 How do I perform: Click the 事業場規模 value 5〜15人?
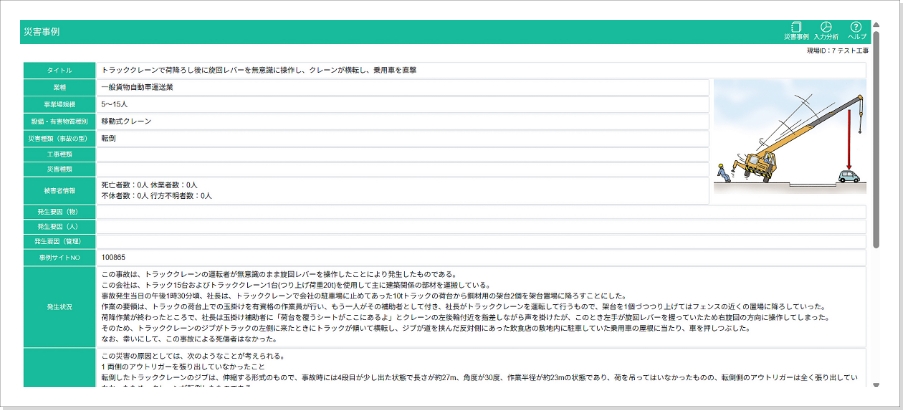[115, 103]
